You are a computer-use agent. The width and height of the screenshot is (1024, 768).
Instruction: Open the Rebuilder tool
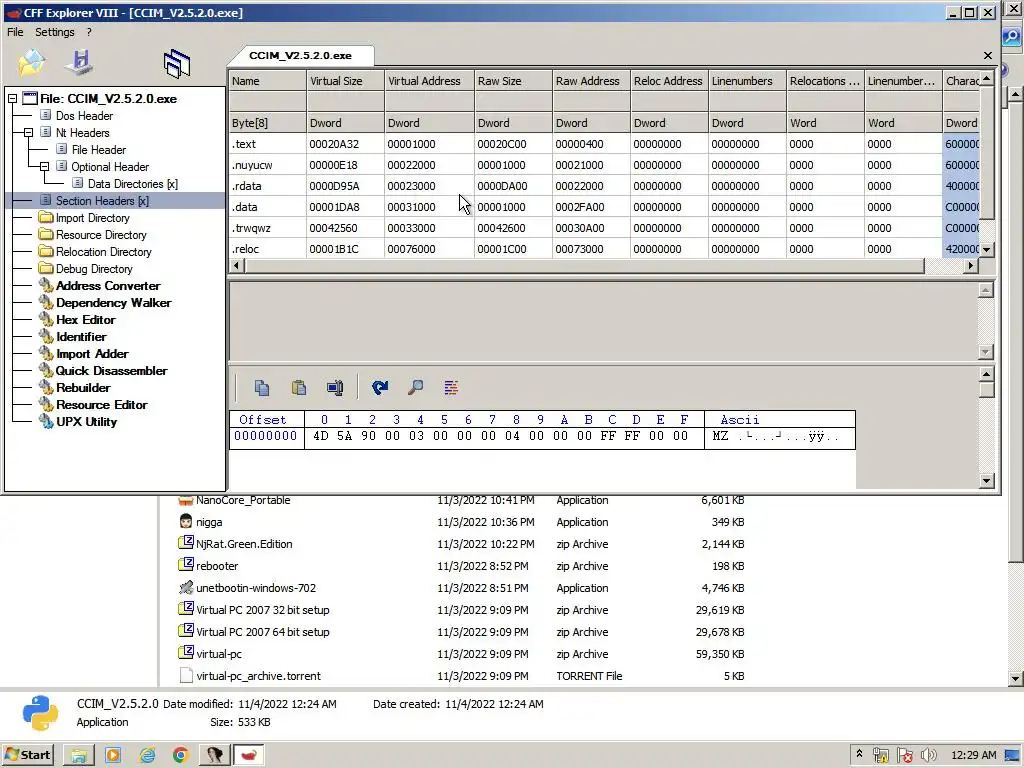tap(83, 388)
